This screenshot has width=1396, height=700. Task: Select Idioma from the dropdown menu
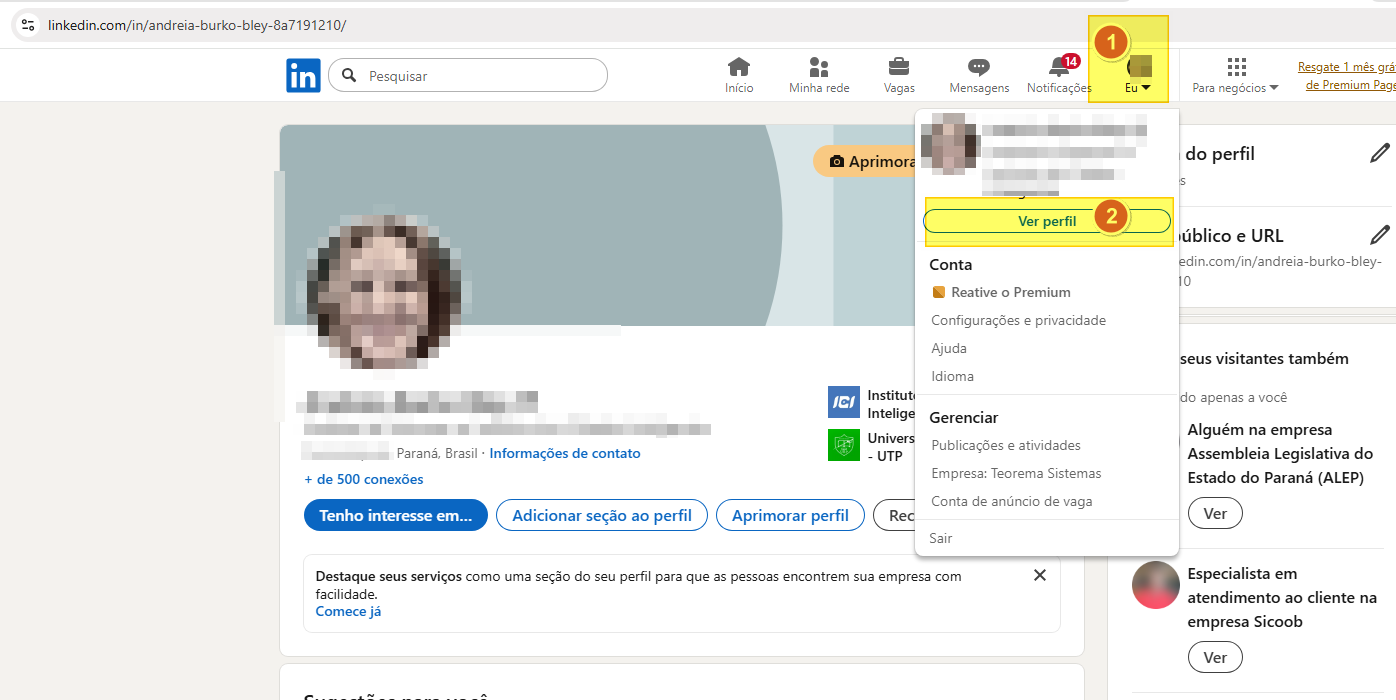(x=952, y=376)
